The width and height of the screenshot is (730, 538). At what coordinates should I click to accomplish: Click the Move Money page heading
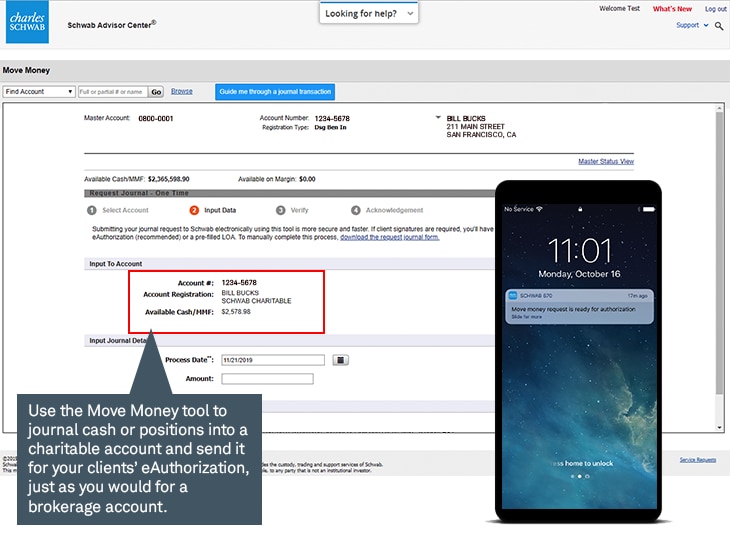[26, 70]
